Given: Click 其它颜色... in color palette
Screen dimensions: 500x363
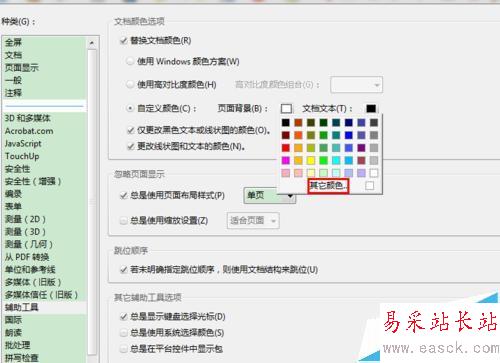Looking at the screenshot, I should 328,186.
